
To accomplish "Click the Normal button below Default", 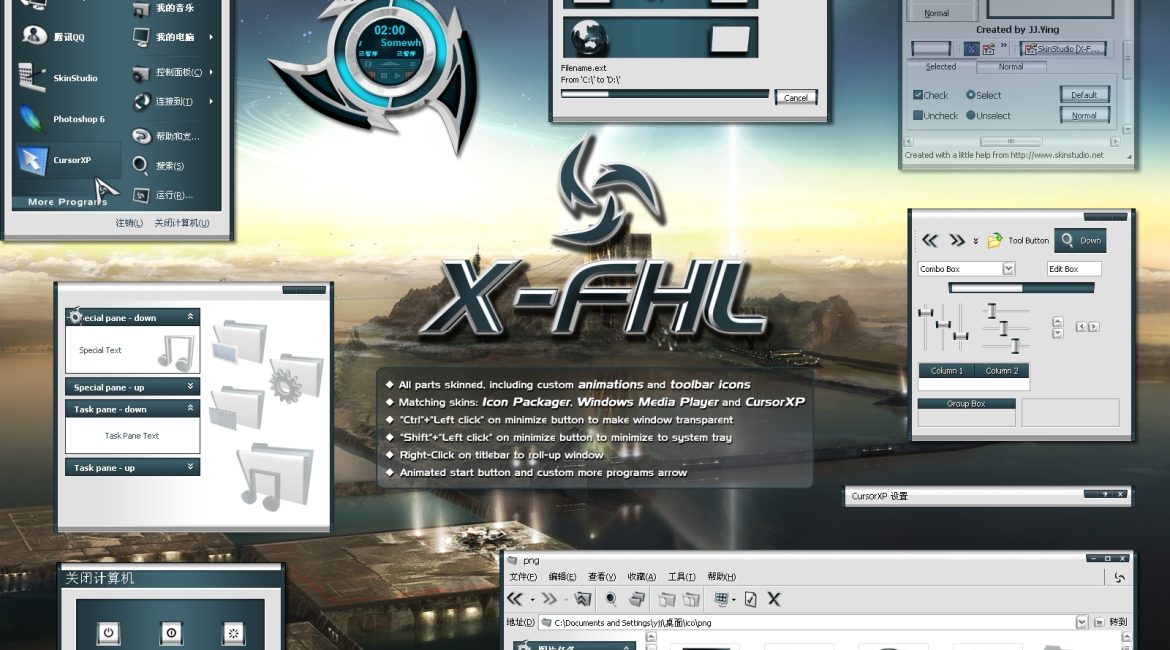I will click(1084, 116).
